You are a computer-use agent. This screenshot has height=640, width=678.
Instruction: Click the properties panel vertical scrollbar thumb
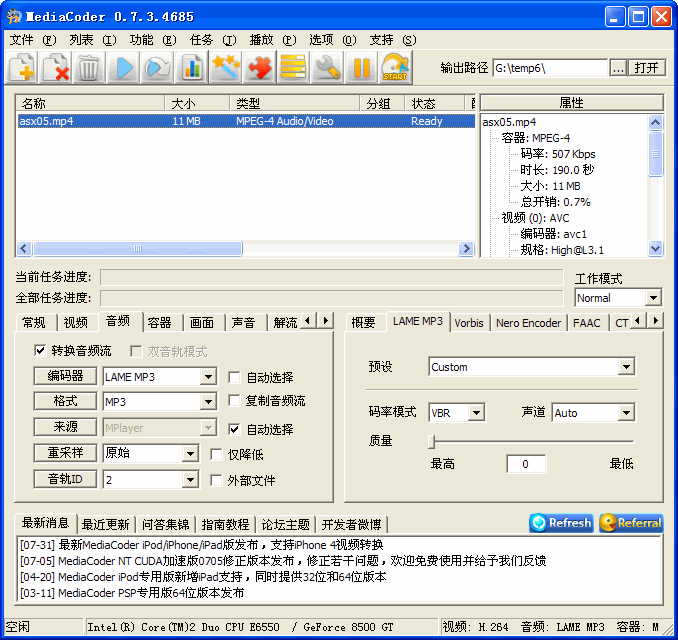656,154
